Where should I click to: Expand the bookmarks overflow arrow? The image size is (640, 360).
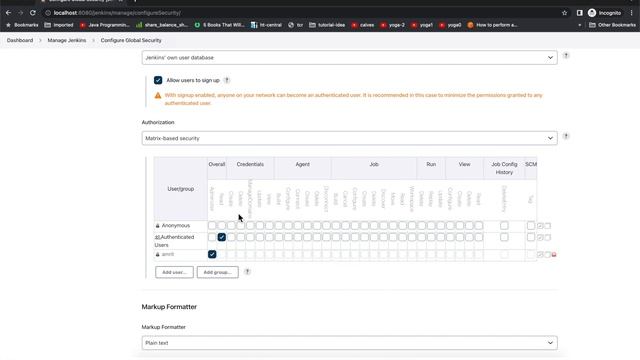pyautogui.click(x=580, y=25)
